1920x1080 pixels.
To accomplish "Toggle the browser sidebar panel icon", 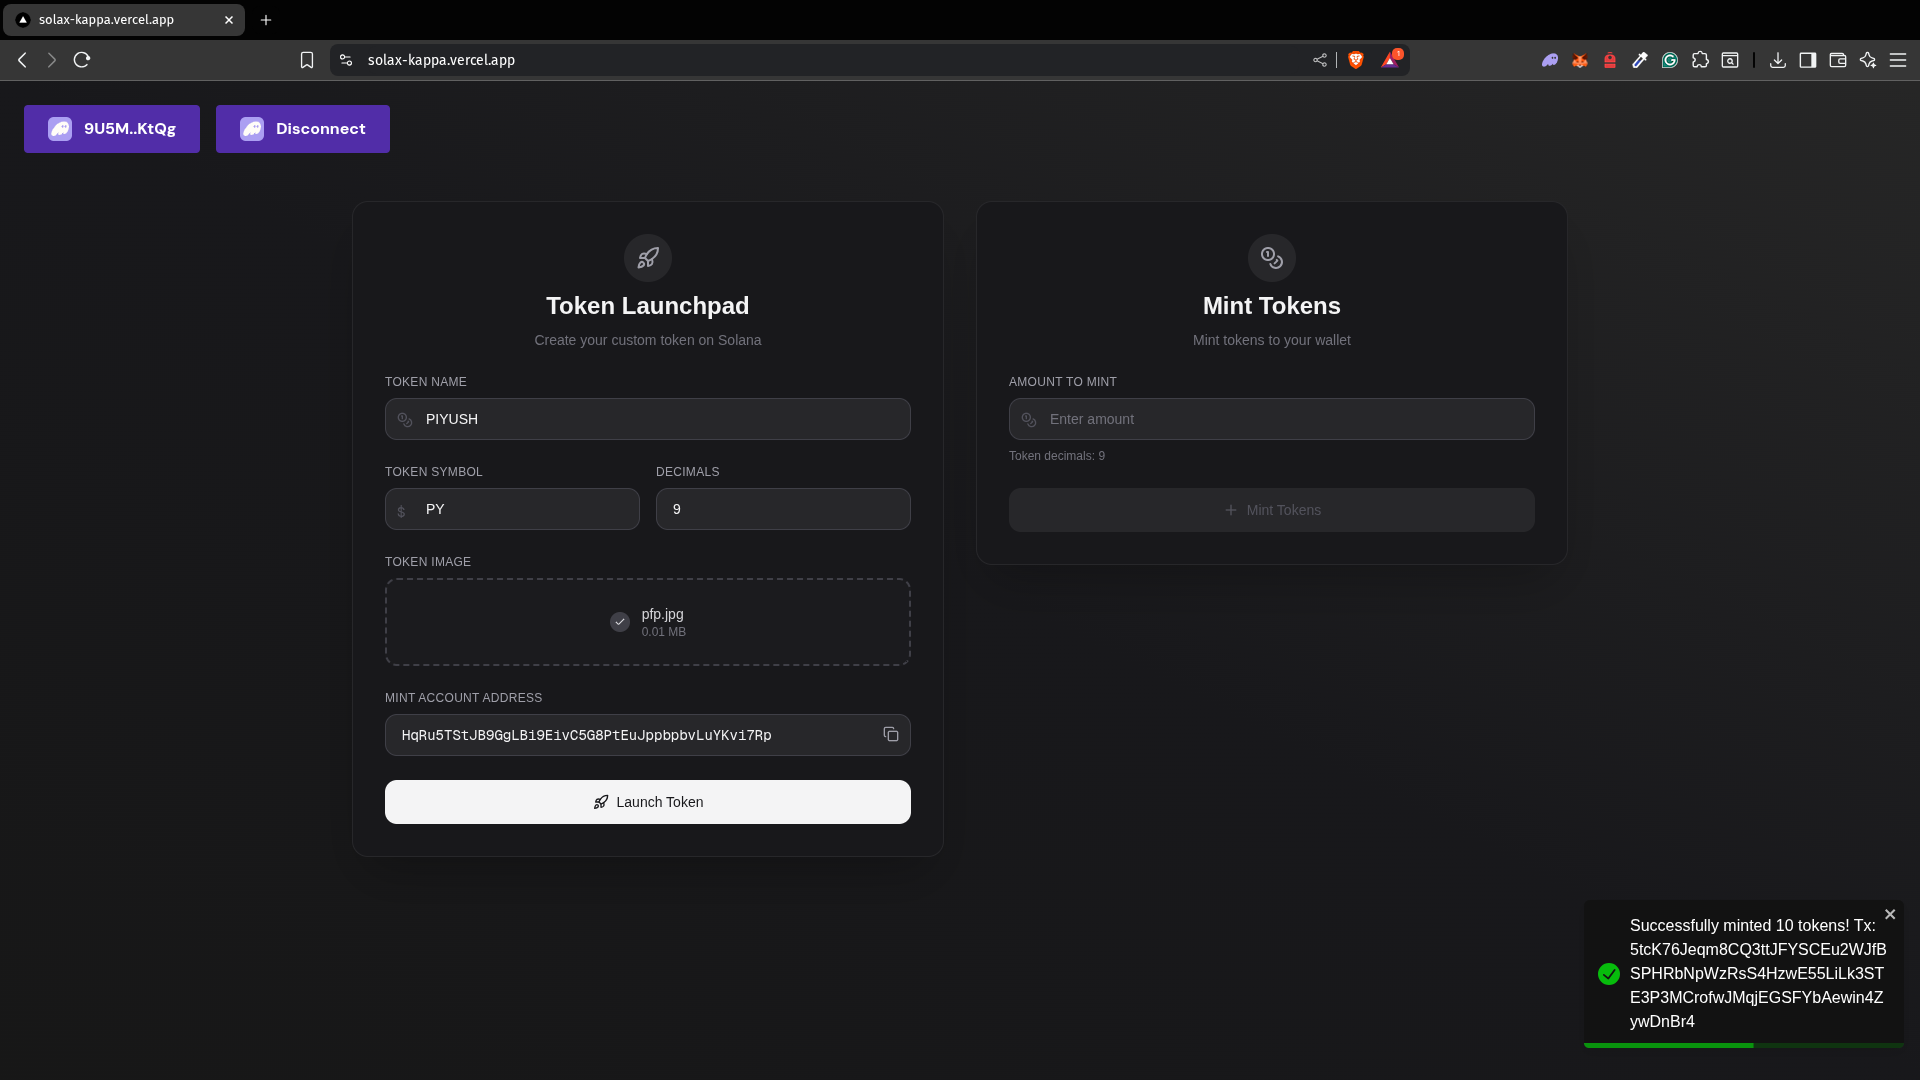I will point(1808,60).
